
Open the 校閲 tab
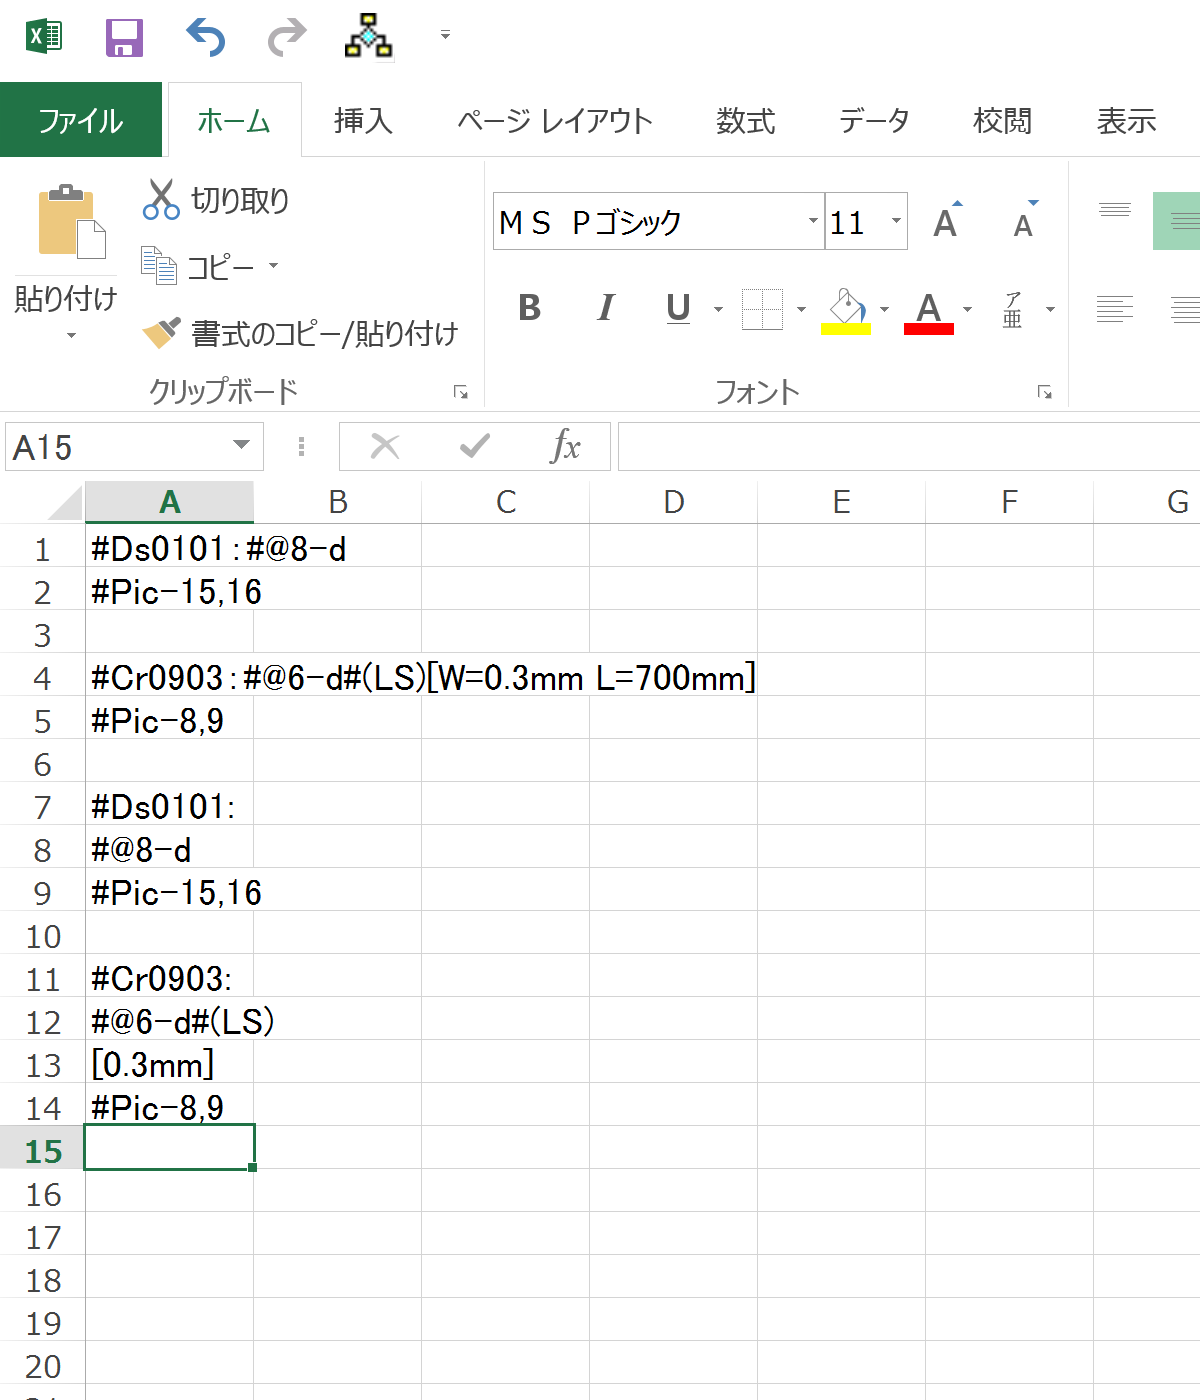coord(1002,121)
